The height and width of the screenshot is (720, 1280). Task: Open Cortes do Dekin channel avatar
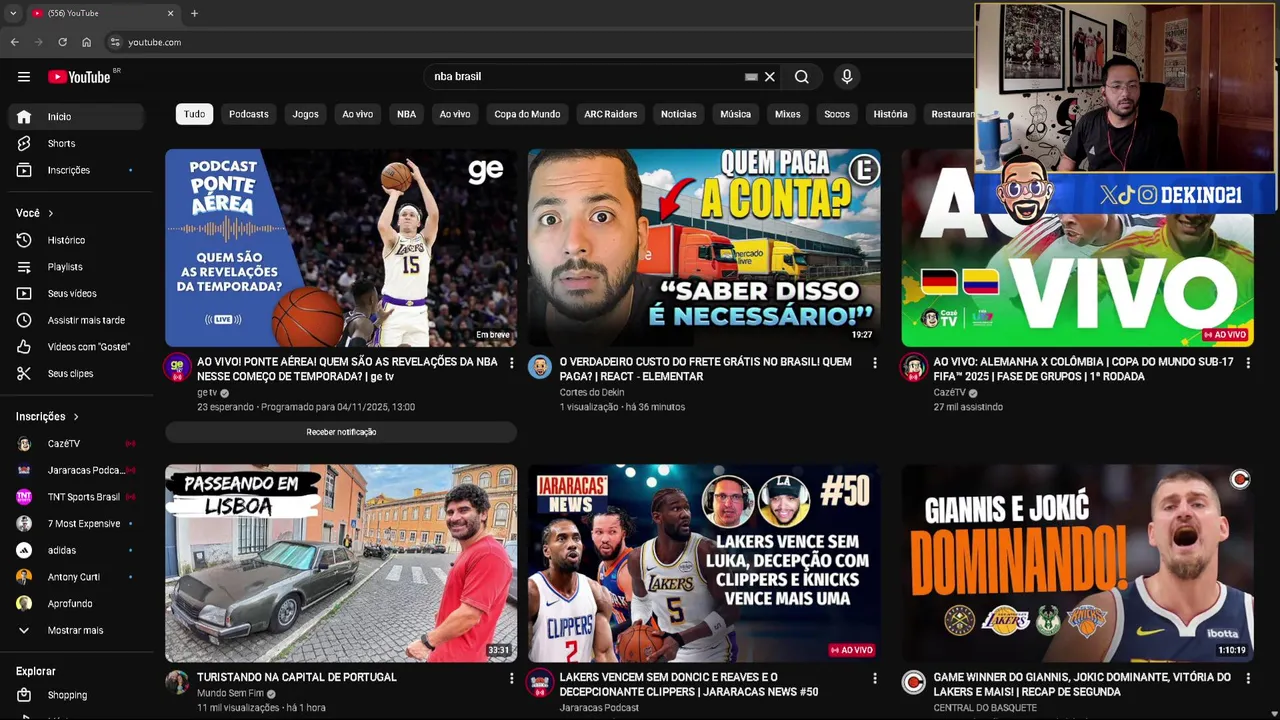[540, 367]
